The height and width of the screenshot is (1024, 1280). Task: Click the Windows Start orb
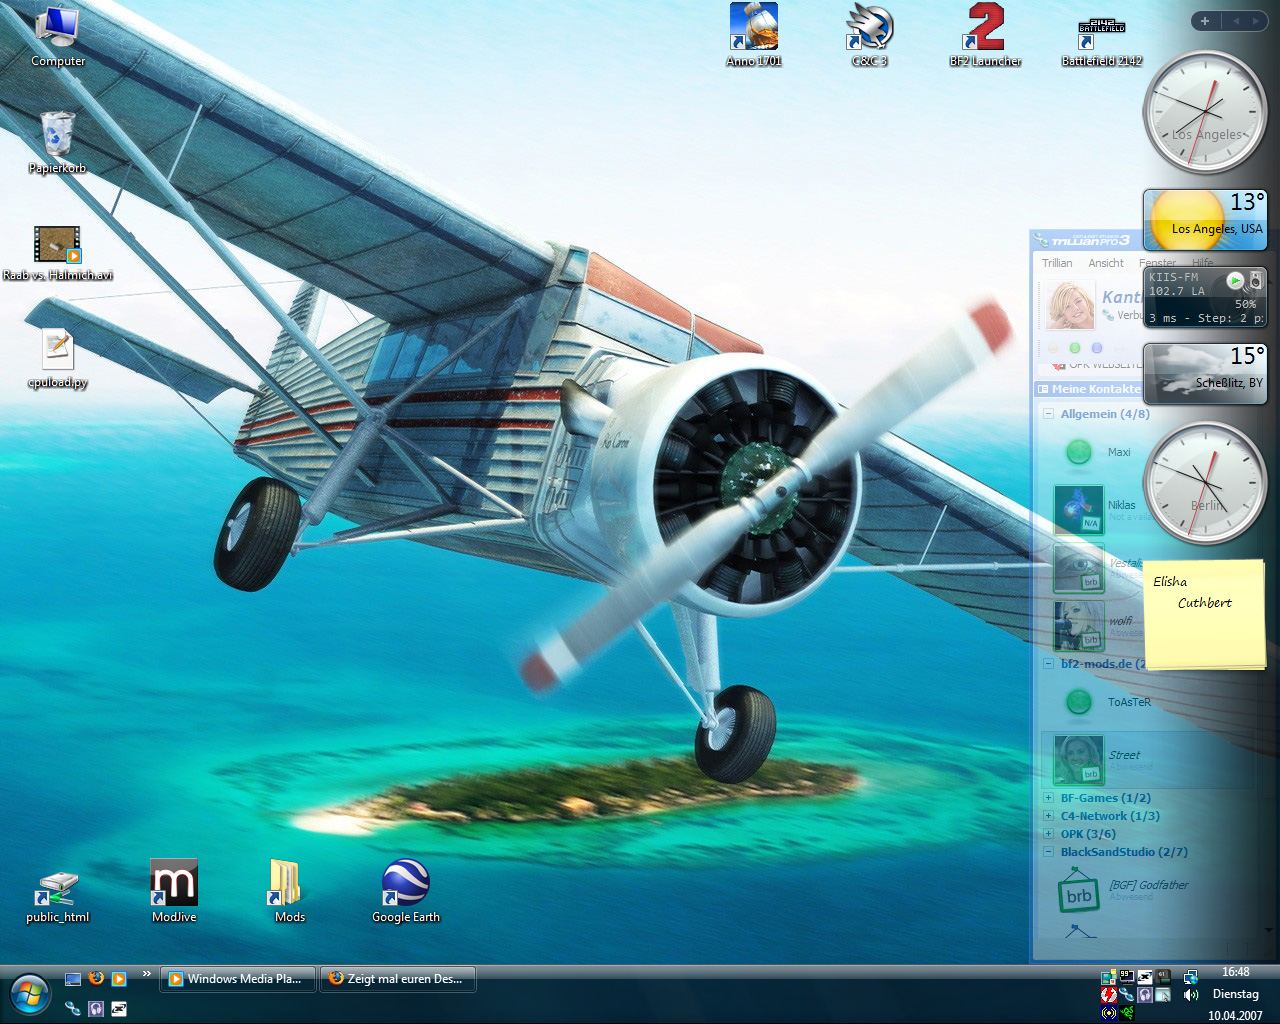tap(30, 995)
